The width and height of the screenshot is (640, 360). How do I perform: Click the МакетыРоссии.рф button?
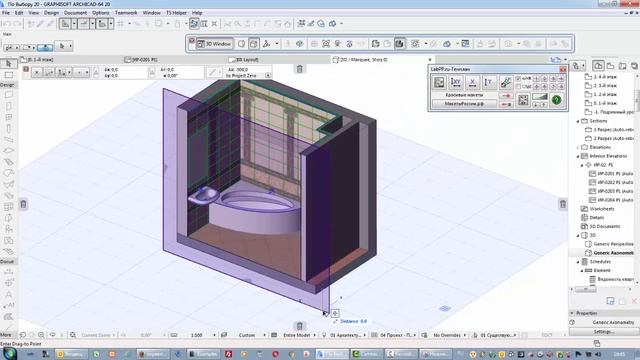464,104
